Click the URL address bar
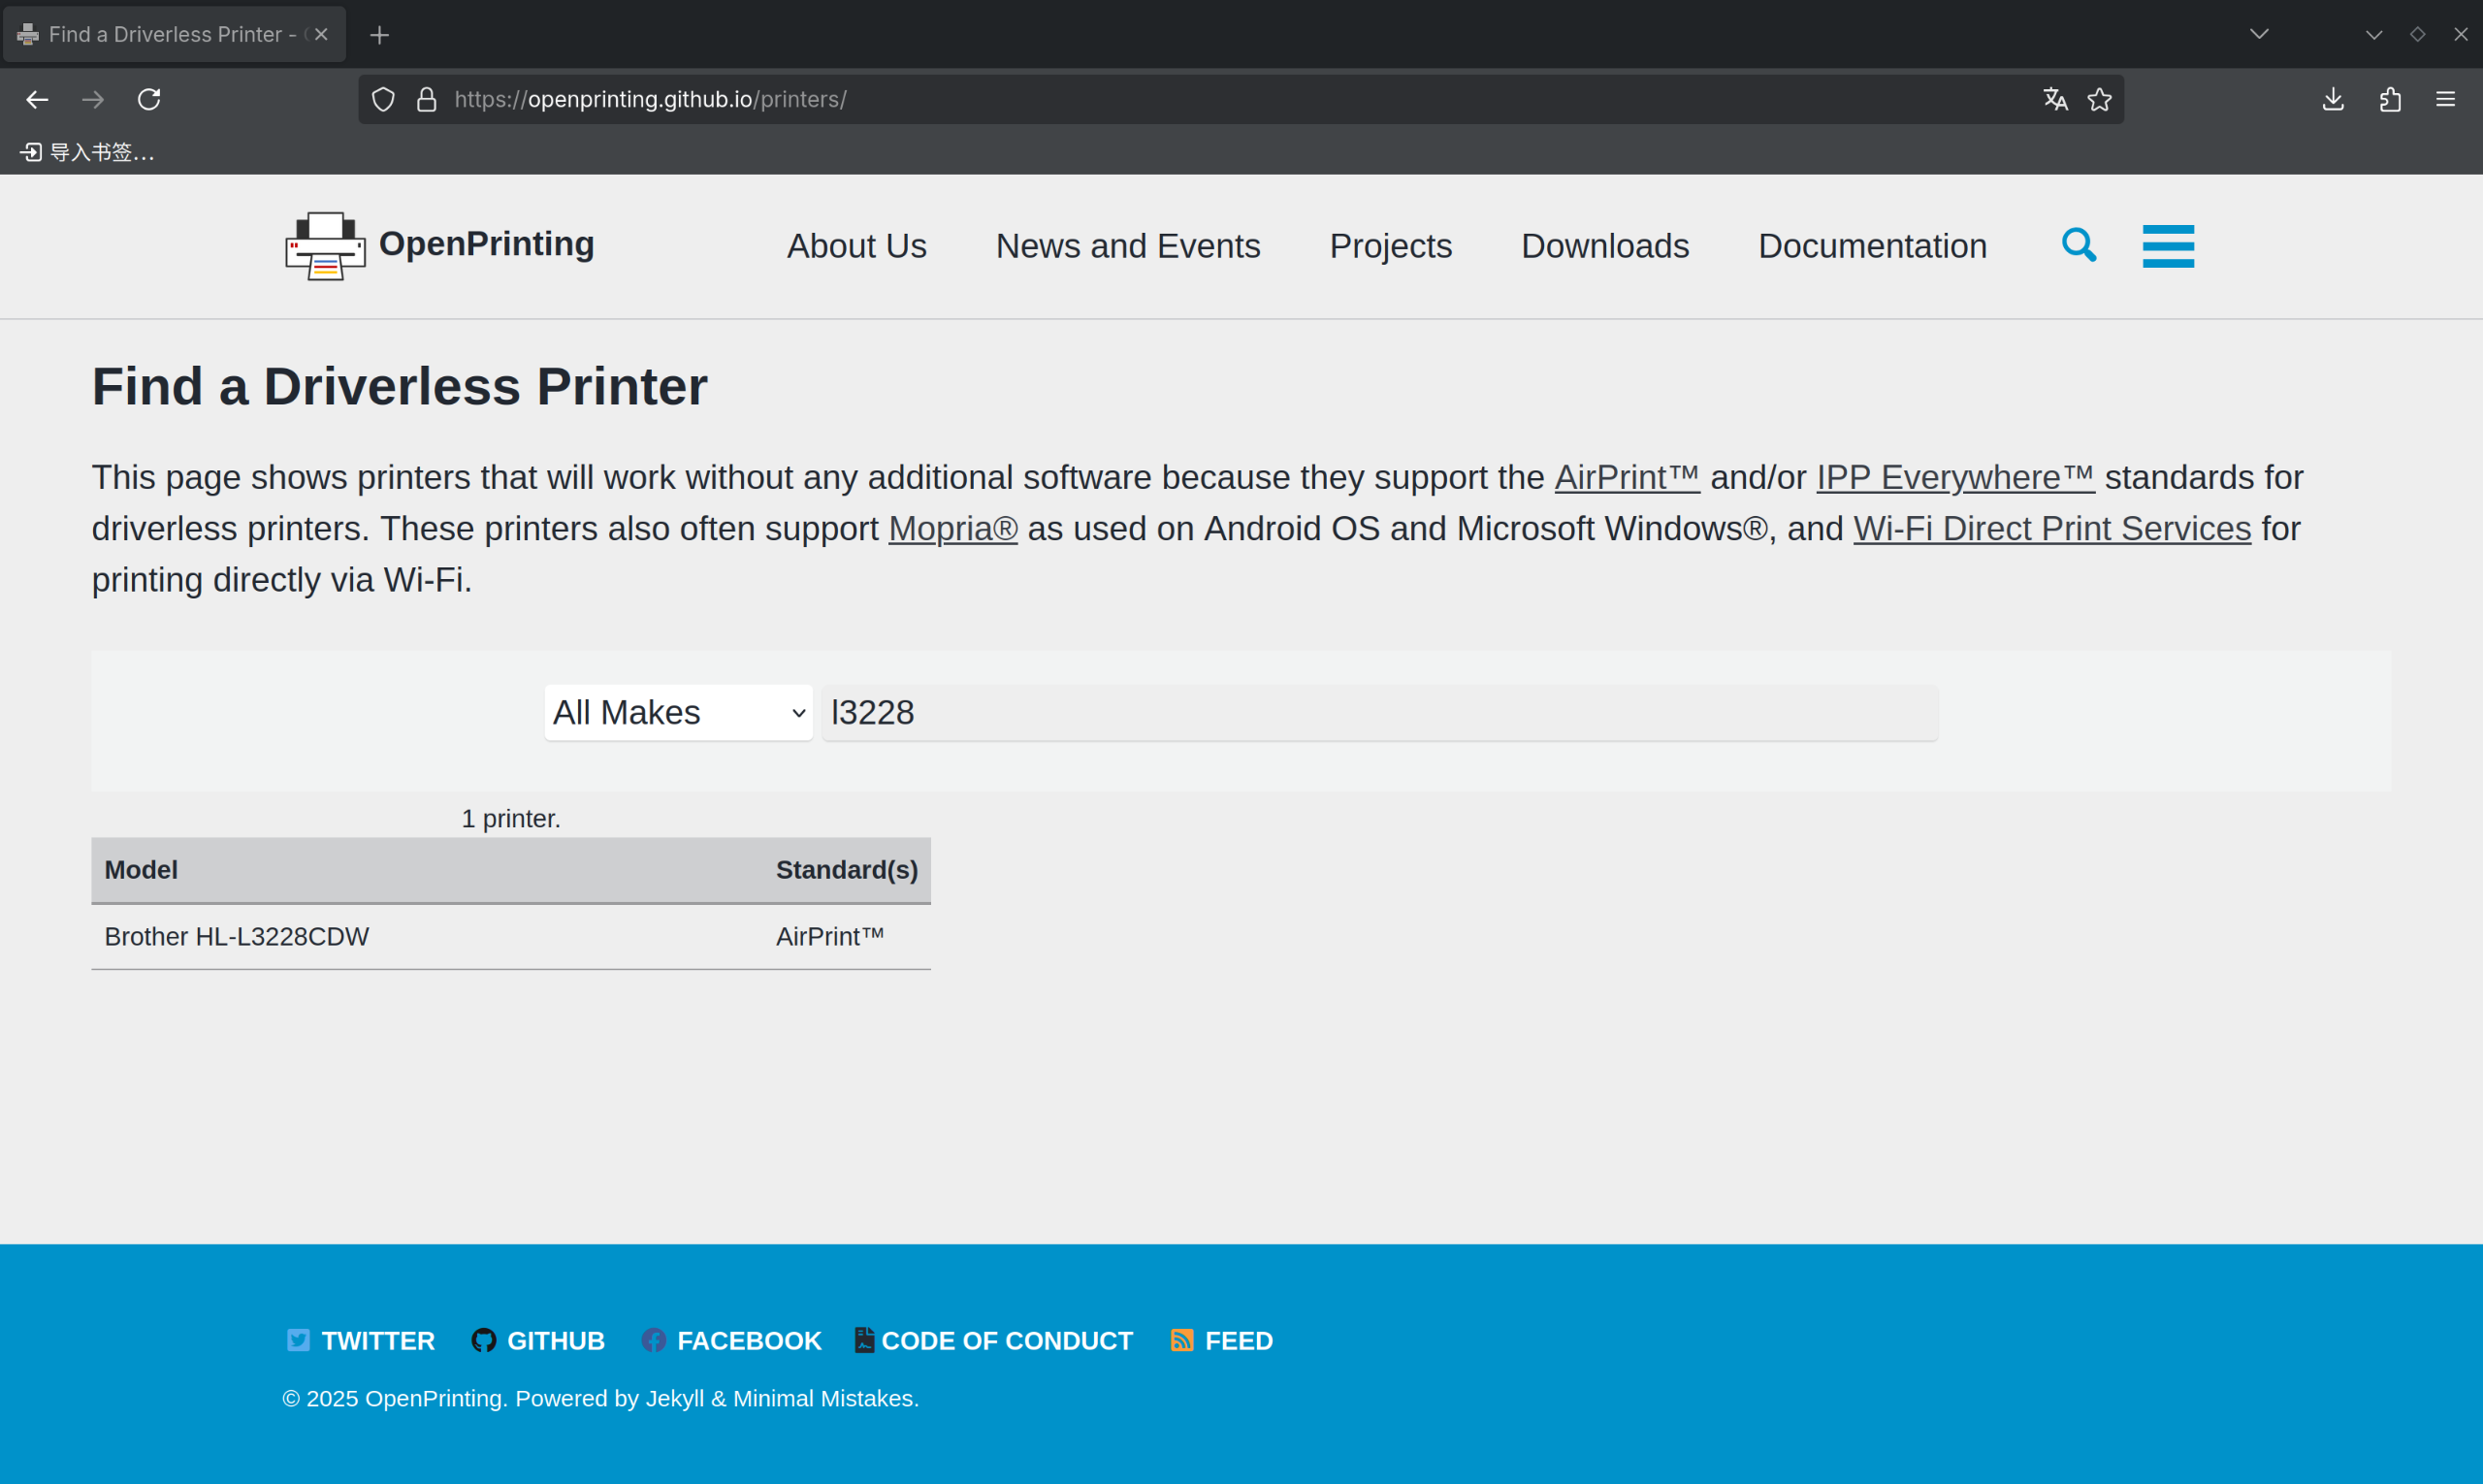The height and width of the screenshot is (1484, 2483). coord(1240,99)
